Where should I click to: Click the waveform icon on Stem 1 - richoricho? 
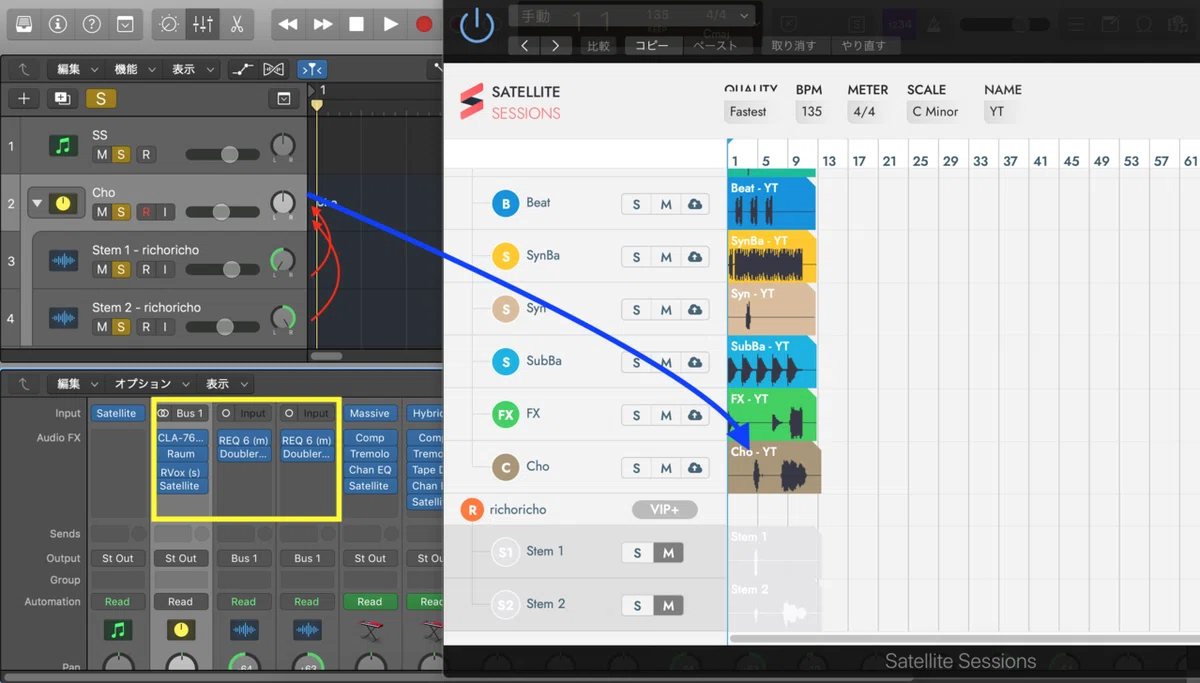[x=63, y=261]
